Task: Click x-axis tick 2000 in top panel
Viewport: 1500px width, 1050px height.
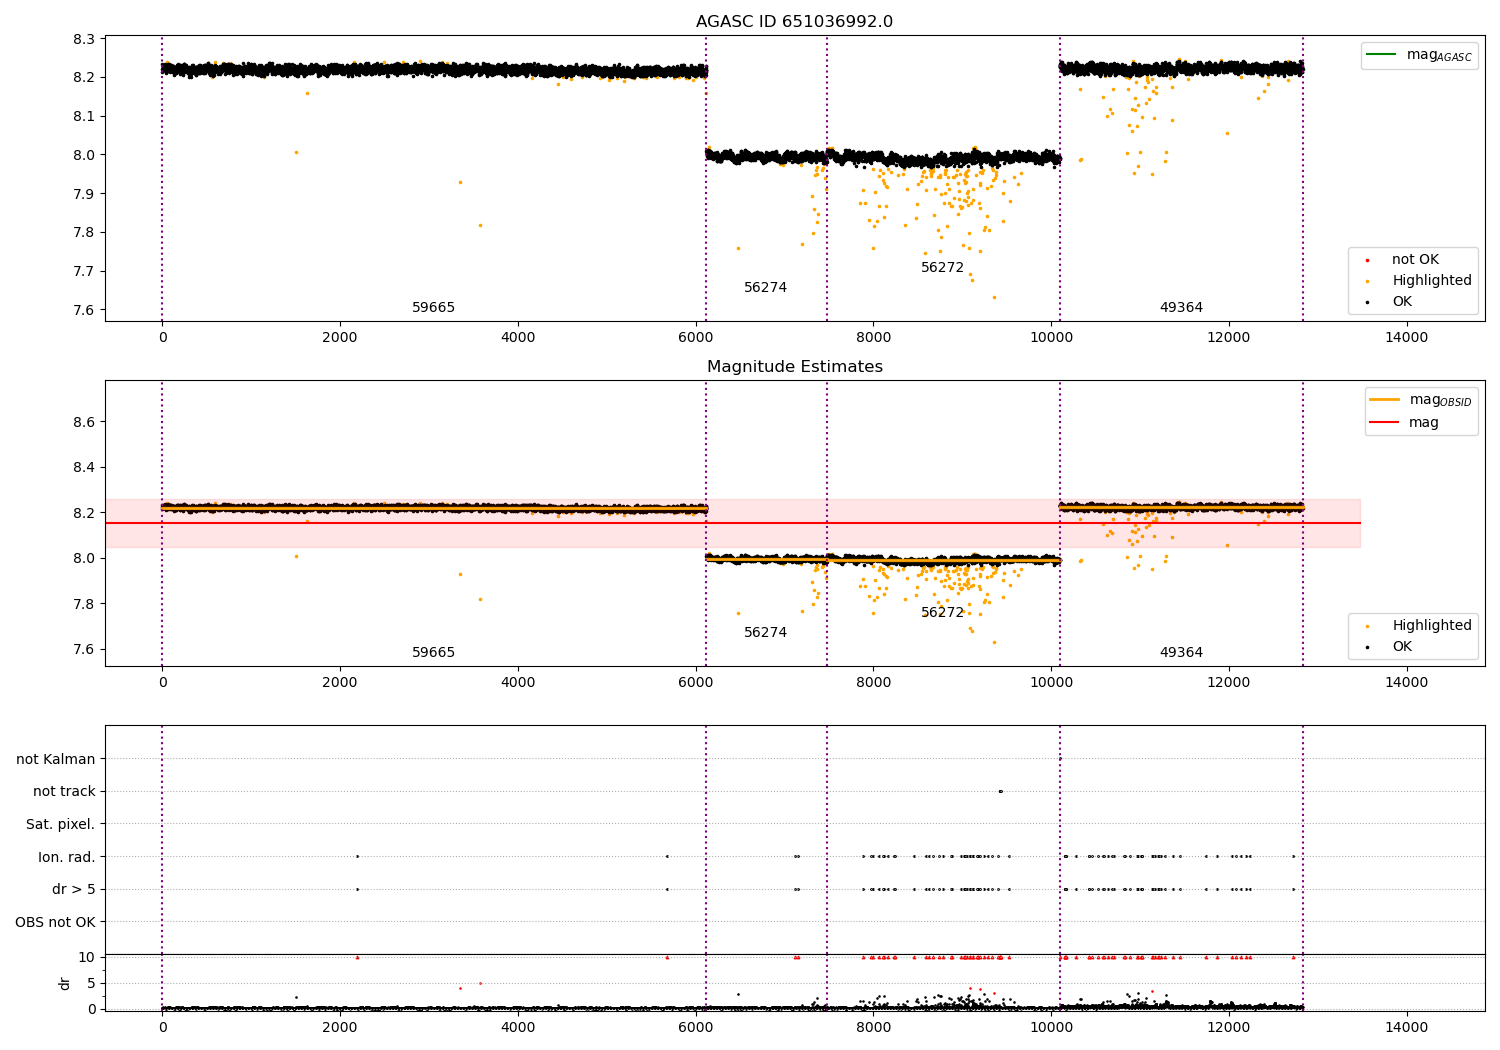Action: (x=340, y=337)
